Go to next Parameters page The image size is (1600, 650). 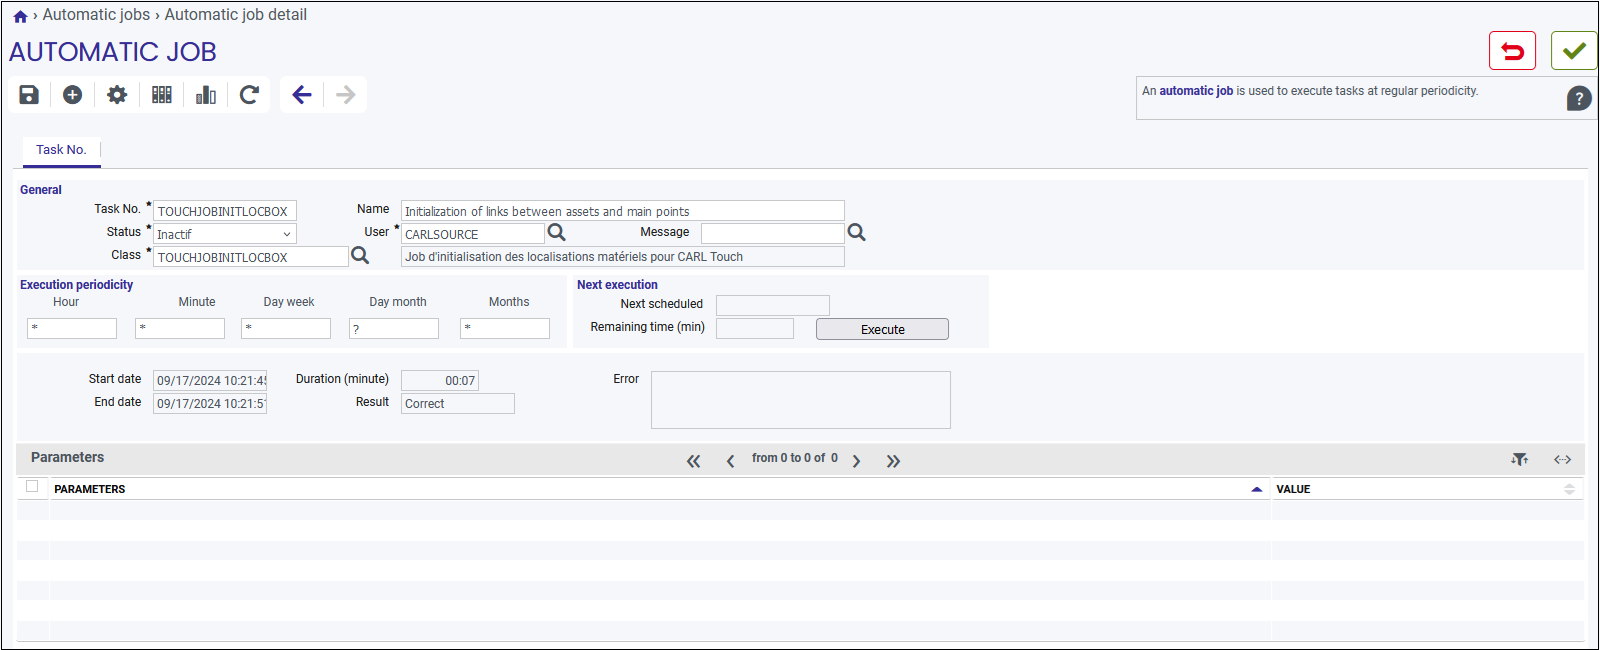coord(856,461)
